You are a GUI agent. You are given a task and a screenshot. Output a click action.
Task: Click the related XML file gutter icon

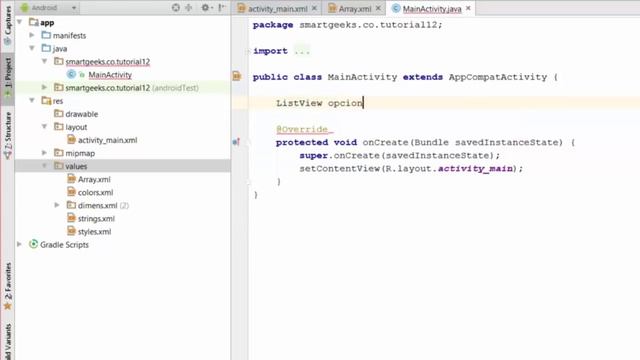pos(237,76)
